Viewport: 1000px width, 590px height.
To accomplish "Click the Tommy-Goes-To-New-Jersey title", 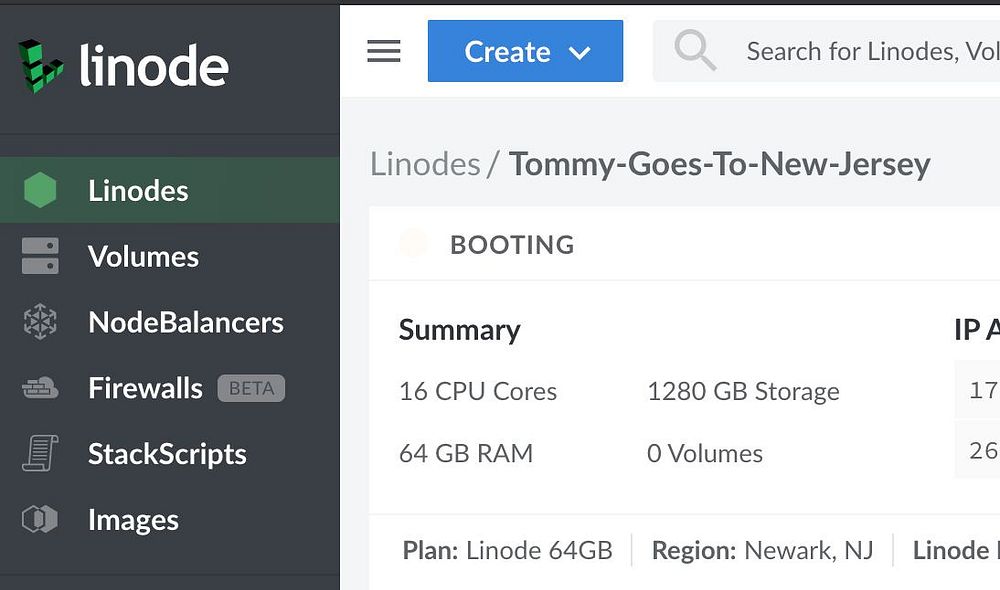I will click(719, 163).
